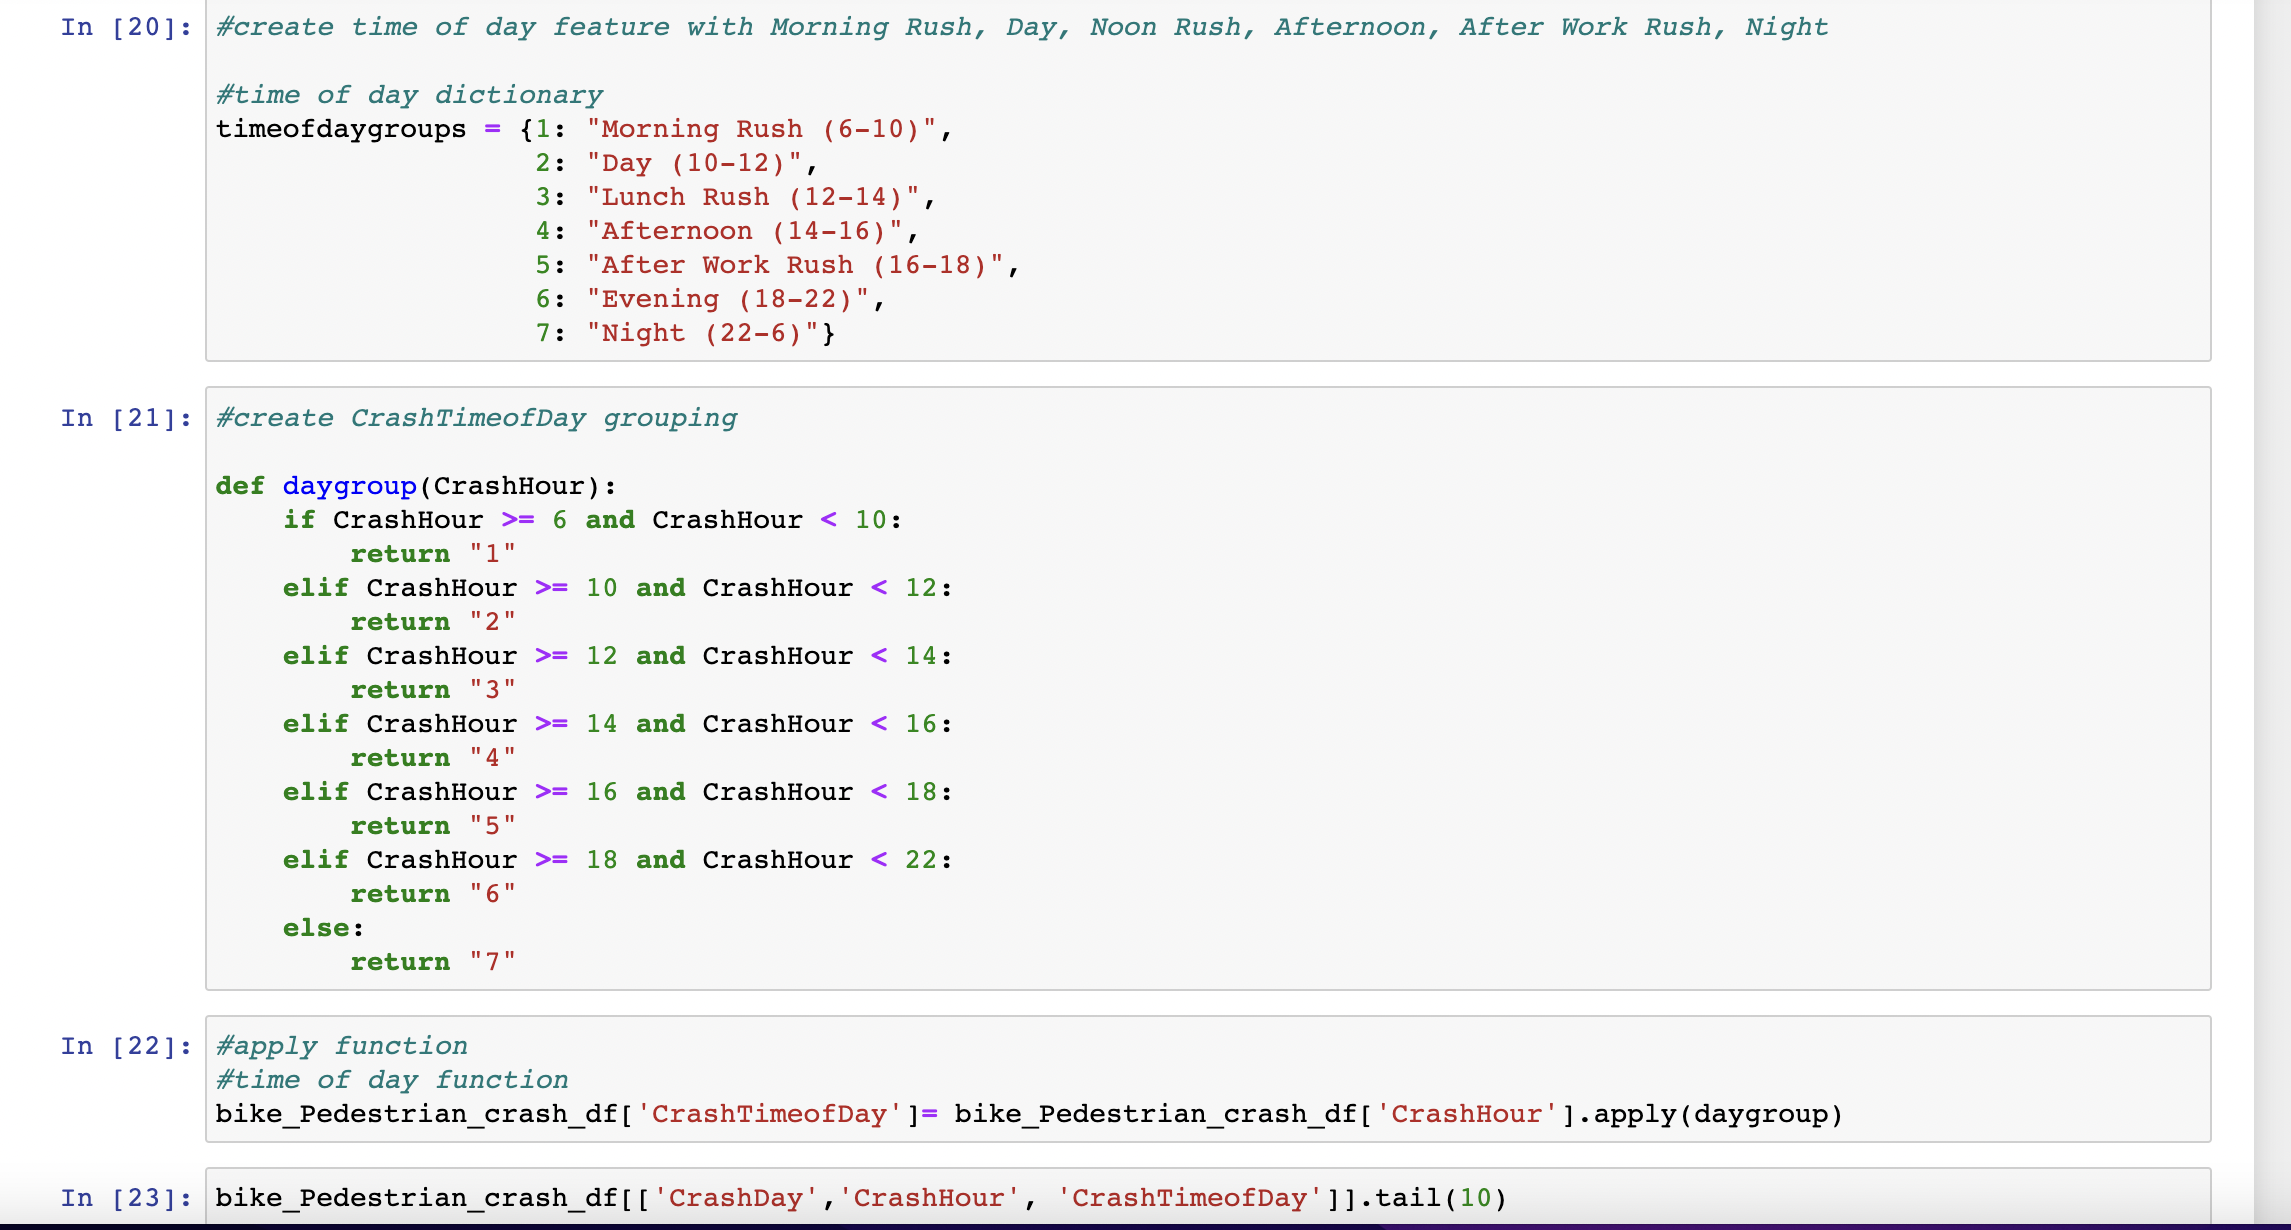Click the elif line checking CrashHour < 22
Screen dimensions: 2291x1230
(x=618, y=860)
